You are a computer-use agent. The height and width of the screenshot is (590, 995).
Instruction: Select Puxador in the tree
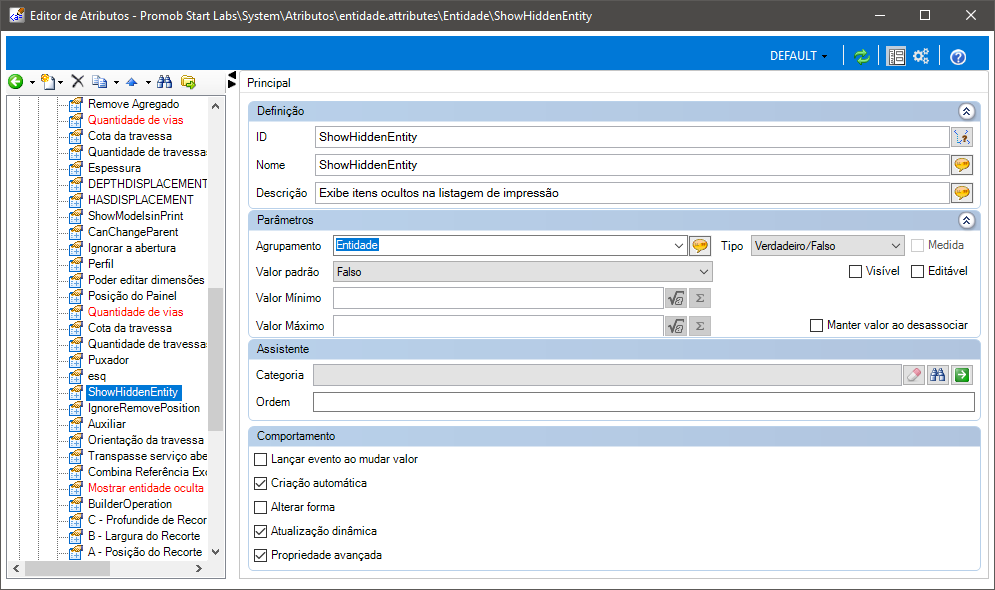click(108, 360)
